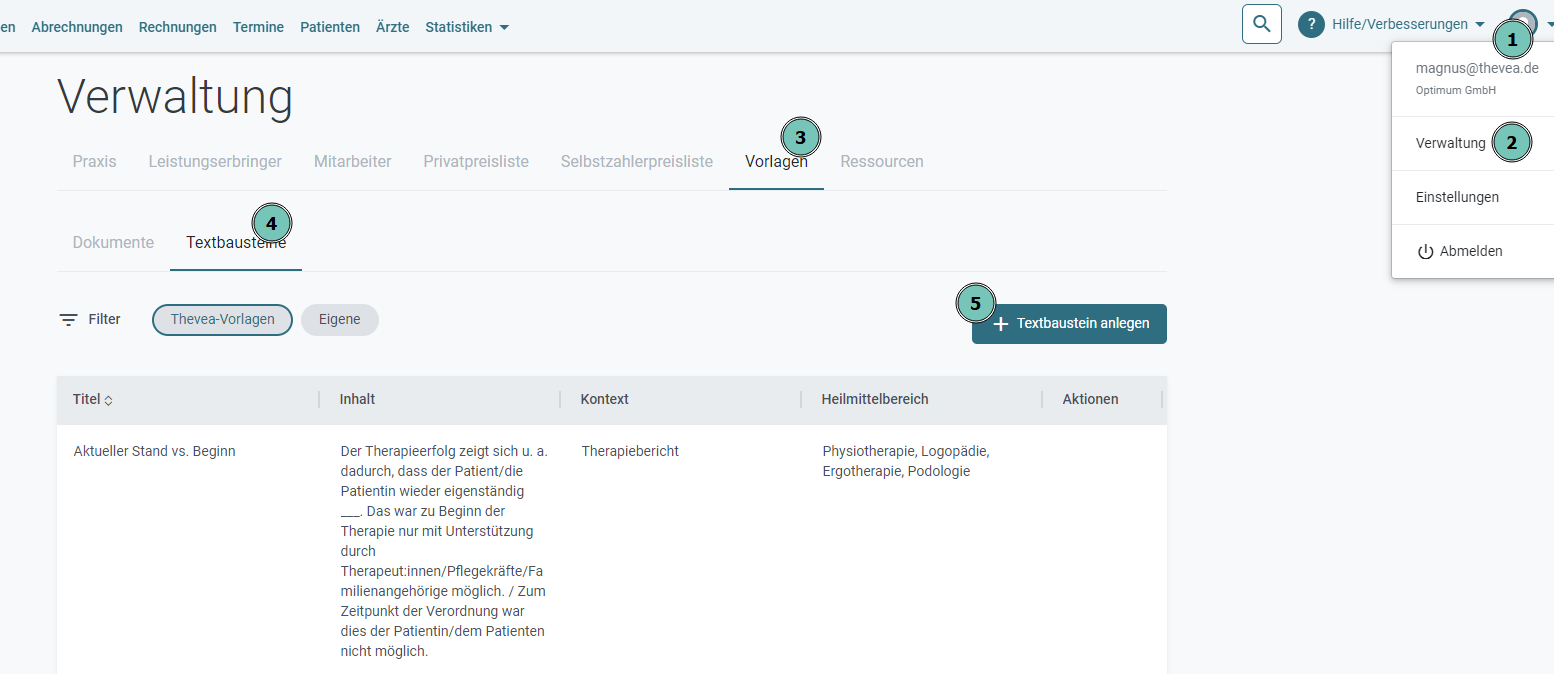1554x674 pixels.
Task: Click the Textbaustein anlegen button
Action: click(1069, 324)
